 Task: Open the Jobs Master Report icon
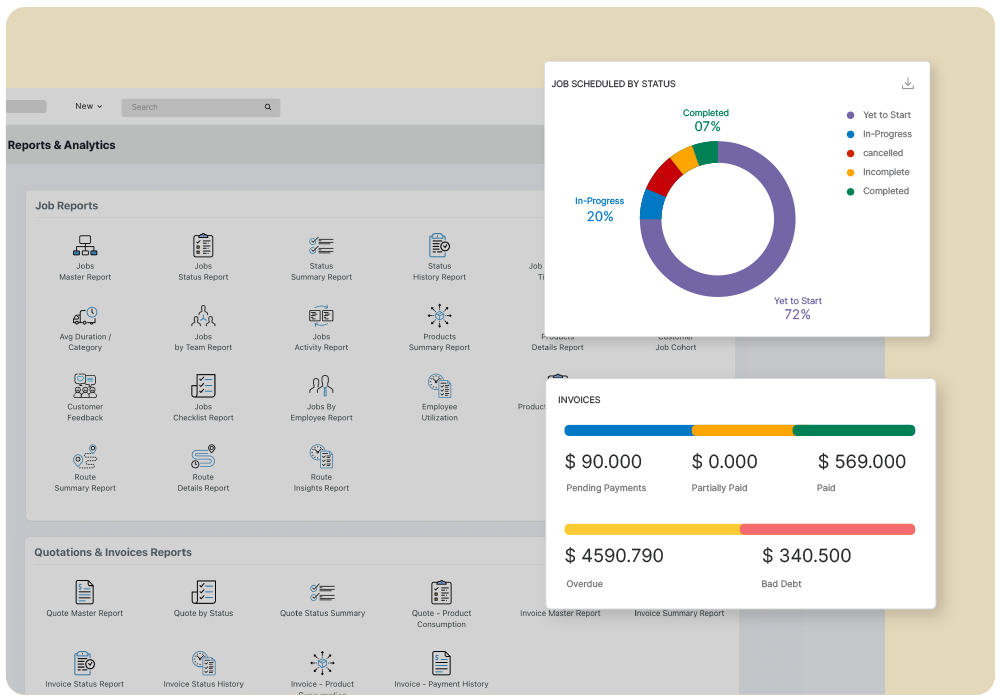85,246
